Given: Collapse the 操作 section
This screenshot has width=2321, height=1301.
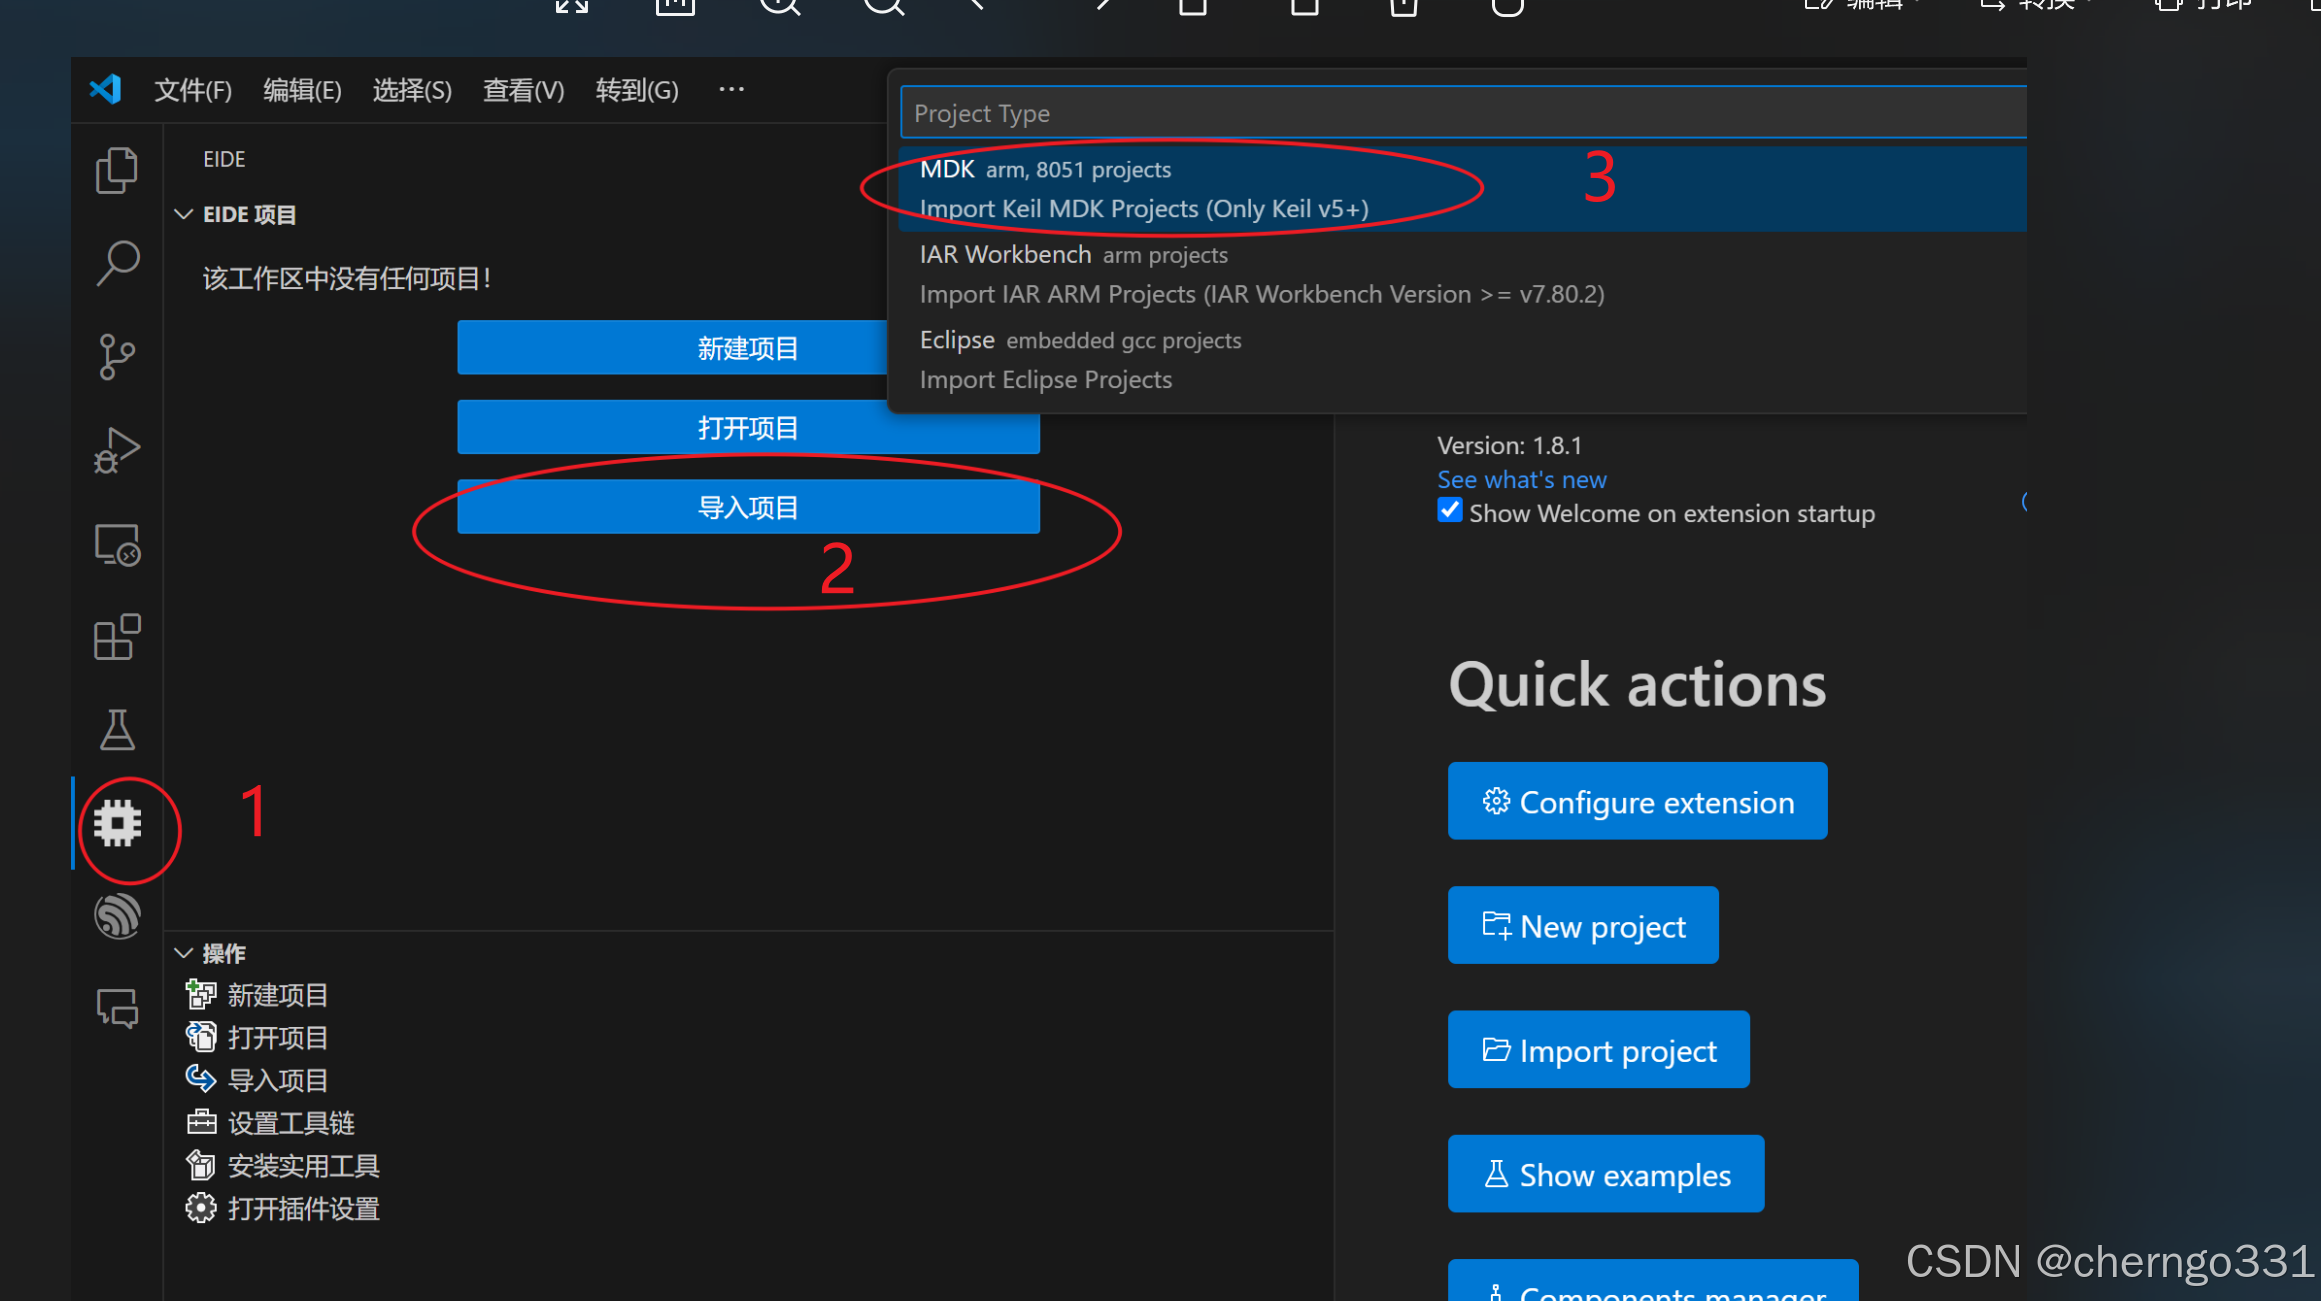Looking at the screenshot, I should (x=184, y=953).
